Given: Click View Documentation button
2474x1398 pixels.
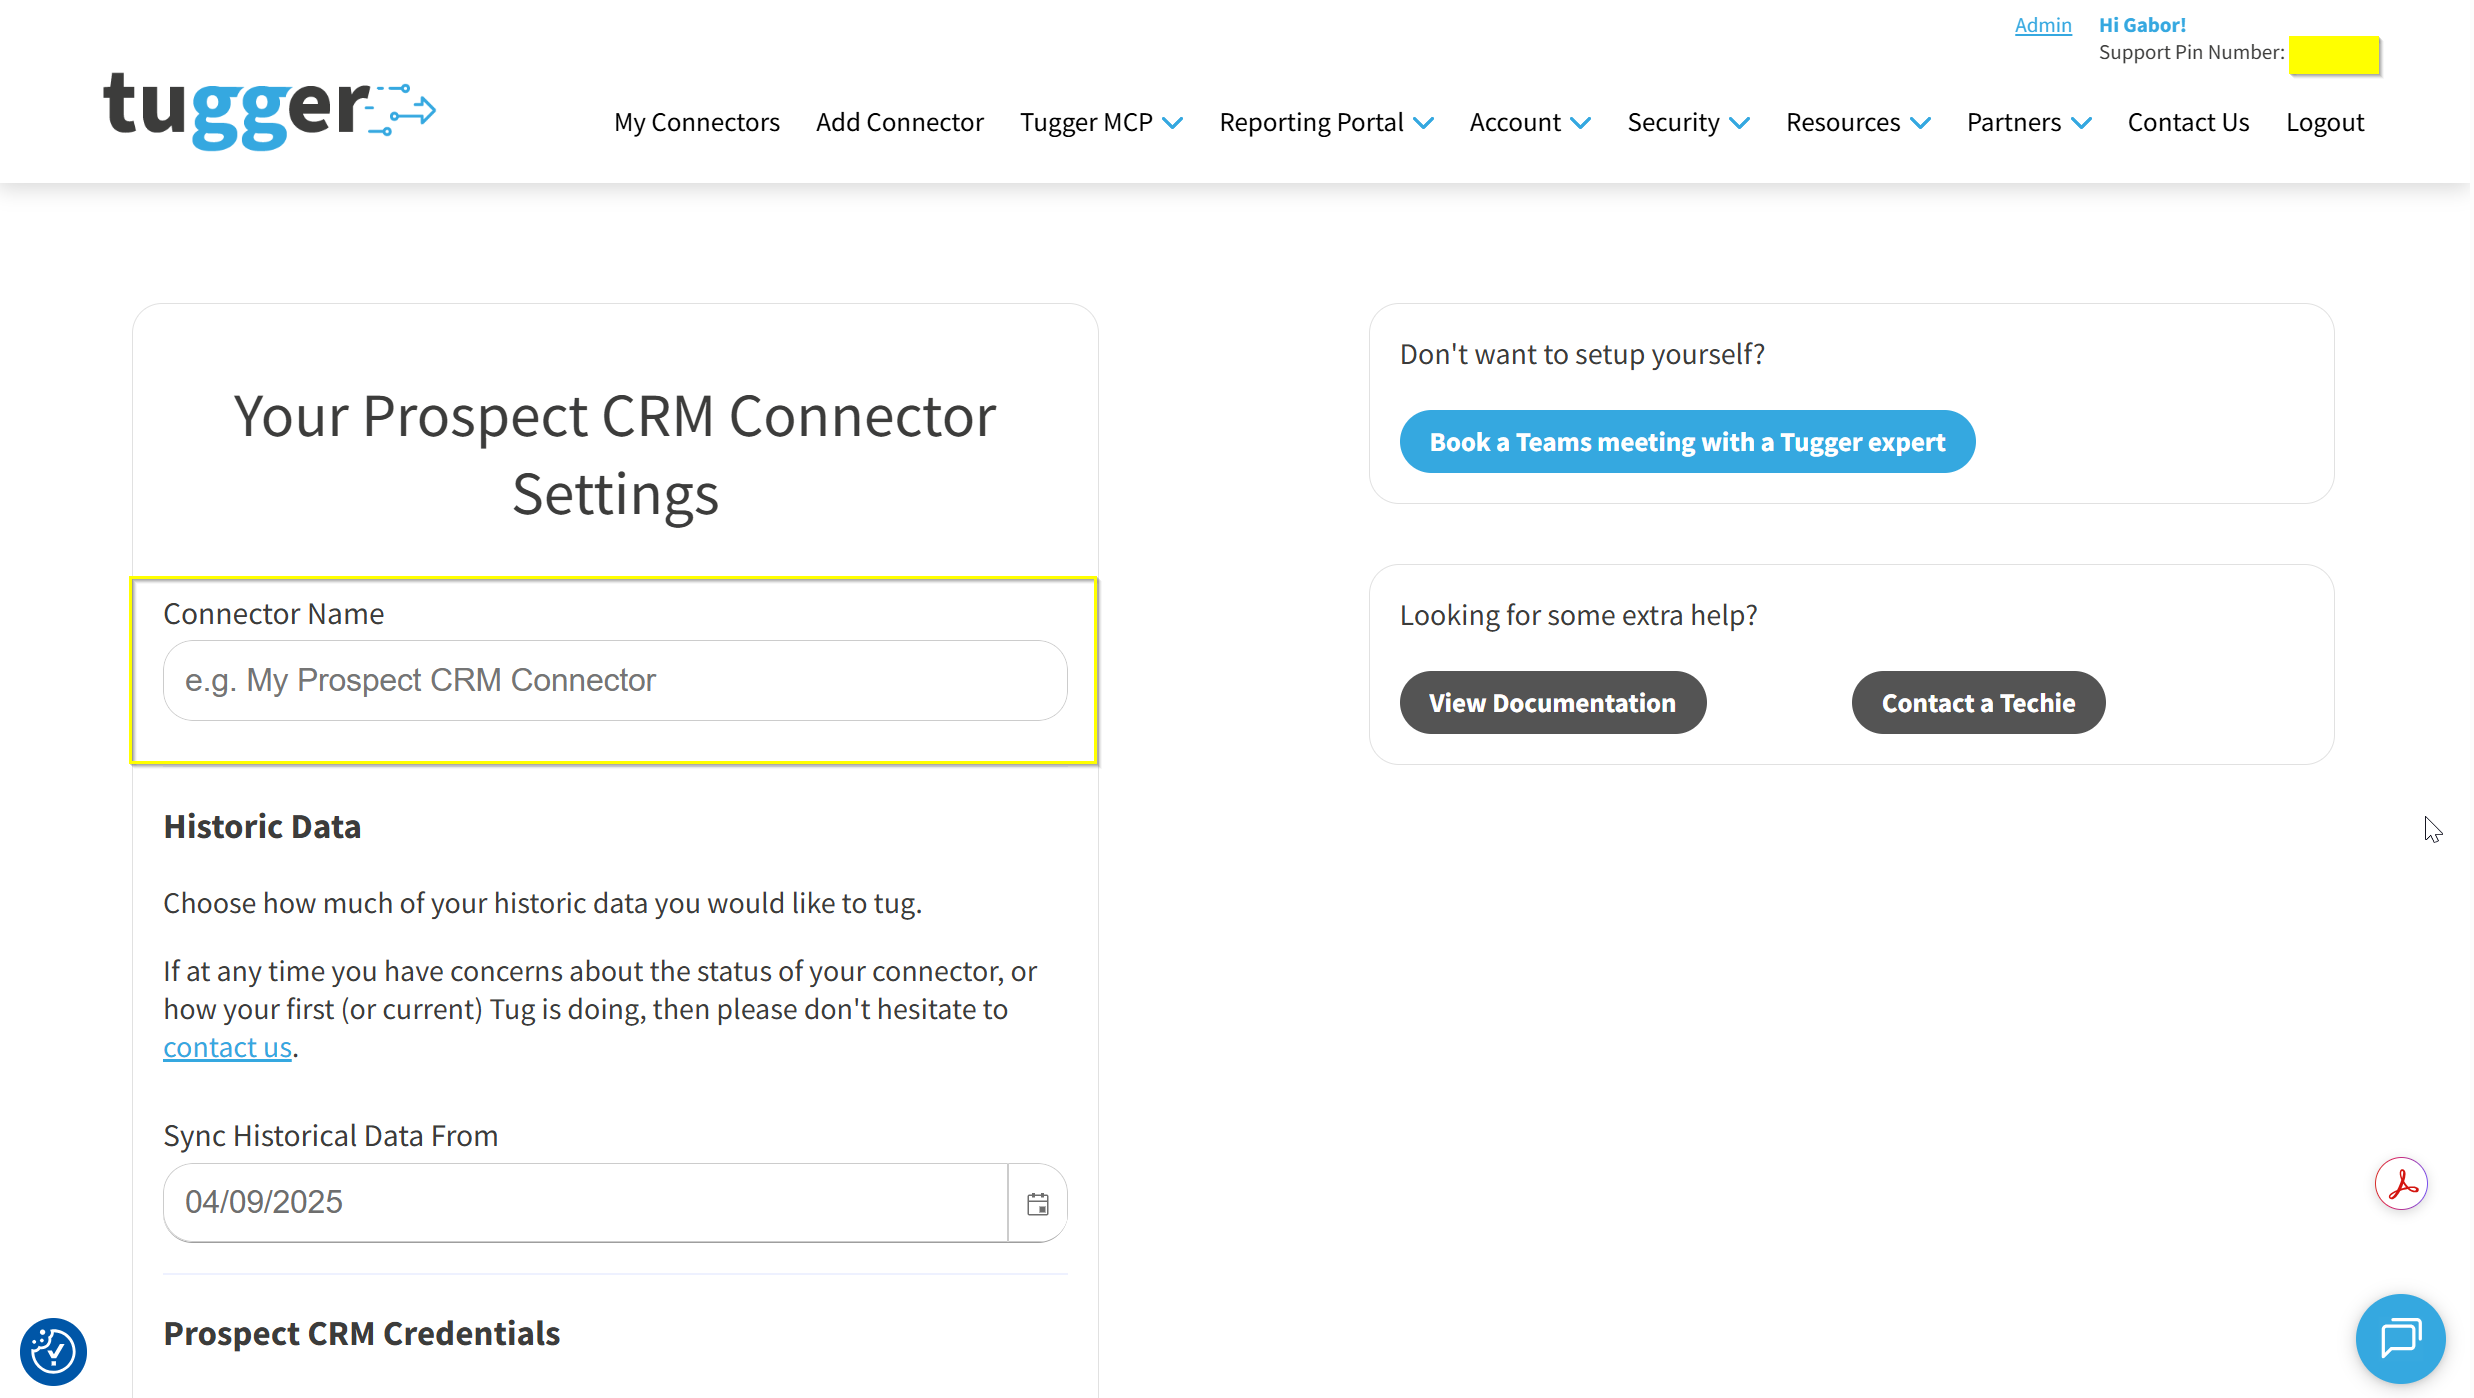Looking at the screenshot, I should 1552,702.
